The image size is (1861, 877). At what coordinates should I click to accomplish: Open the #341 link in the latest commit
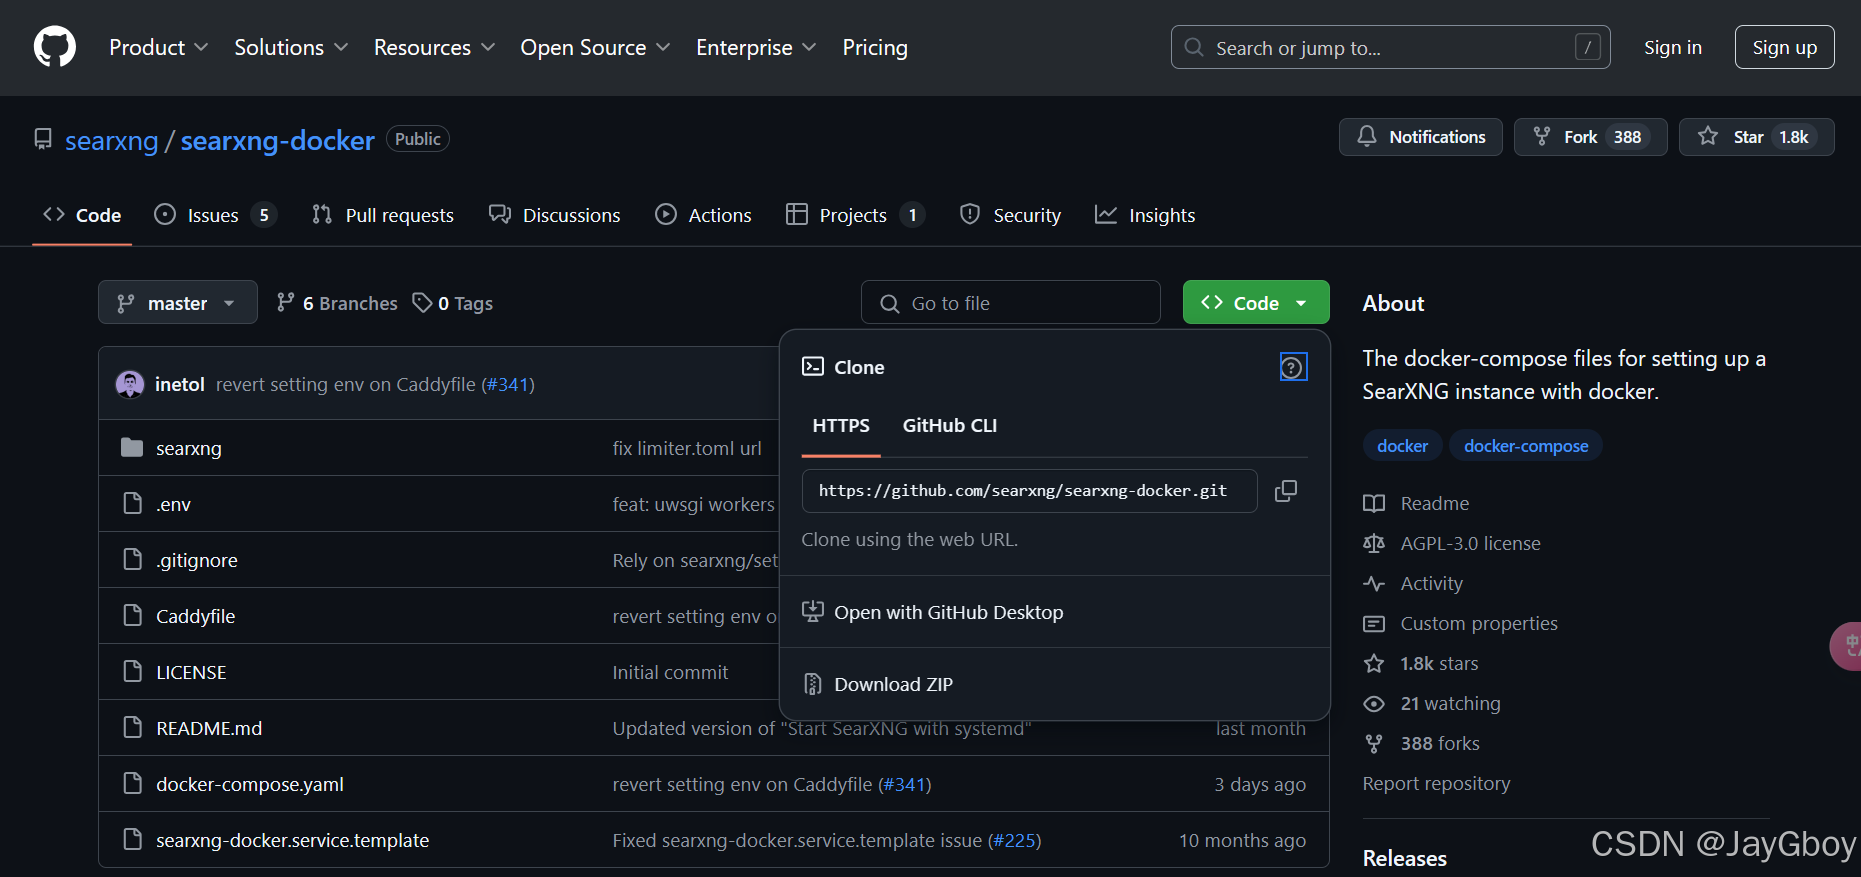click(x=508, y=384)
